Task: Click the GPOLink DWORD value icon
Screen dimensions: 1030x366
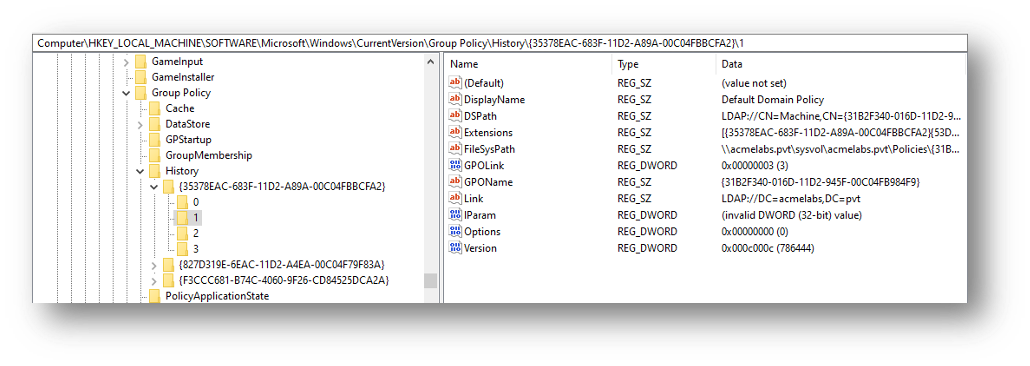Action: 455,165
